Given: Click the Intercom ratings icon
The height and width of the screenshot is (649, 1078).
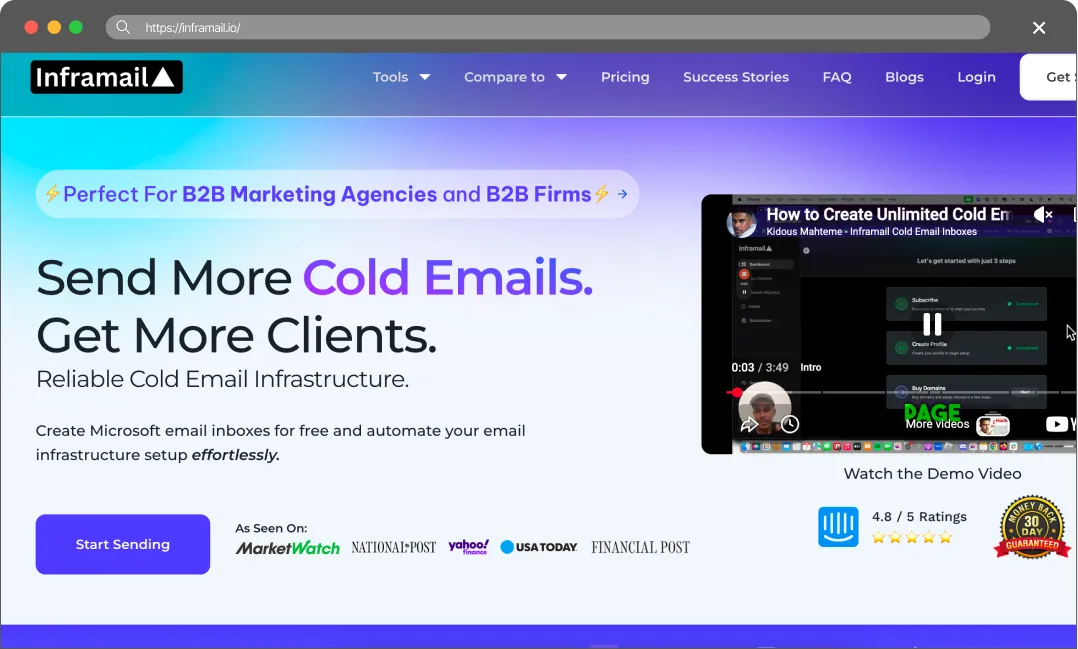Looking at the screenshot, I should [838, 527].
